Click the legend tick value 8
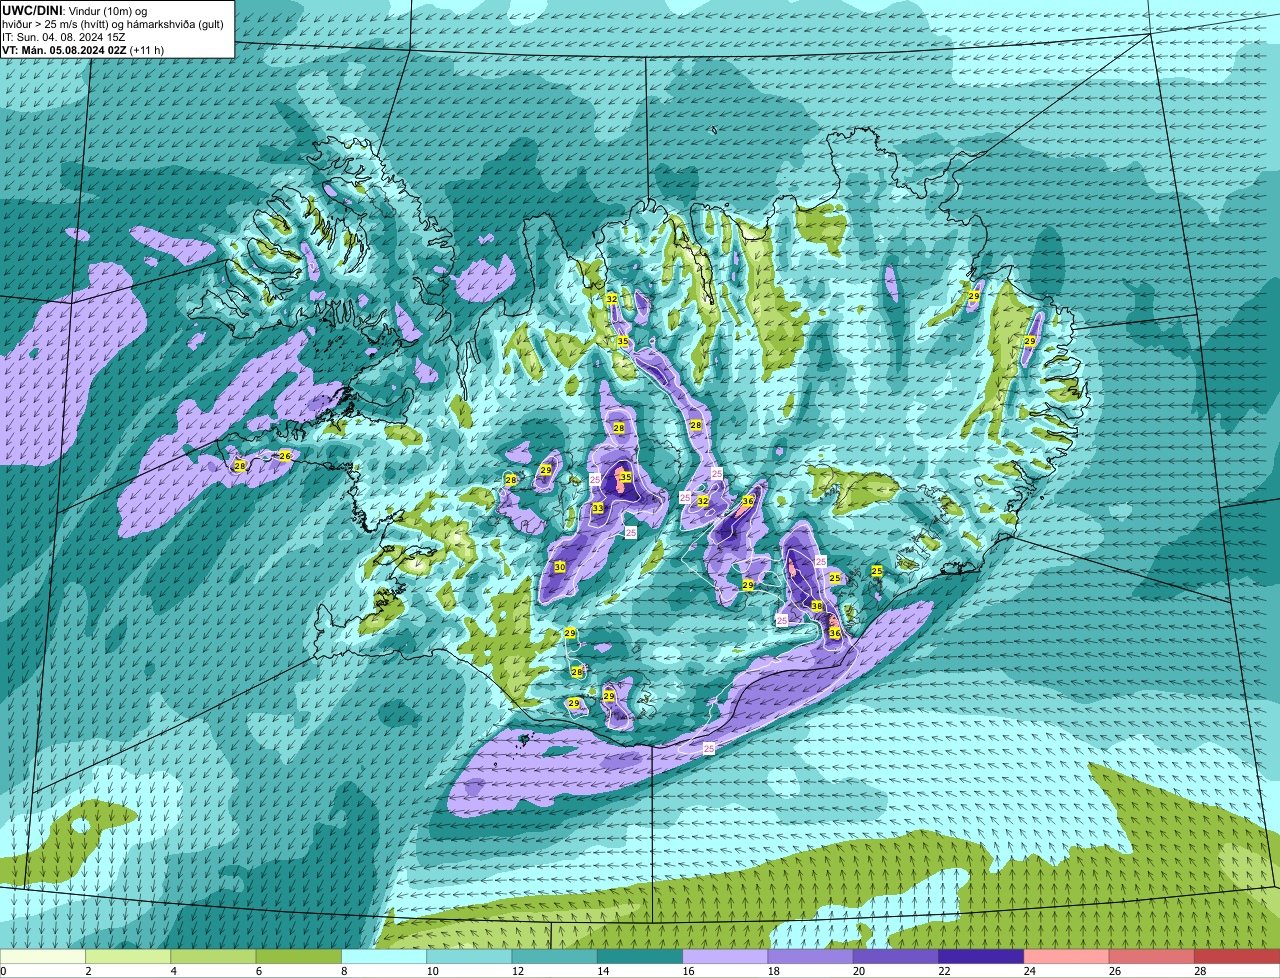 coord(344,971)
